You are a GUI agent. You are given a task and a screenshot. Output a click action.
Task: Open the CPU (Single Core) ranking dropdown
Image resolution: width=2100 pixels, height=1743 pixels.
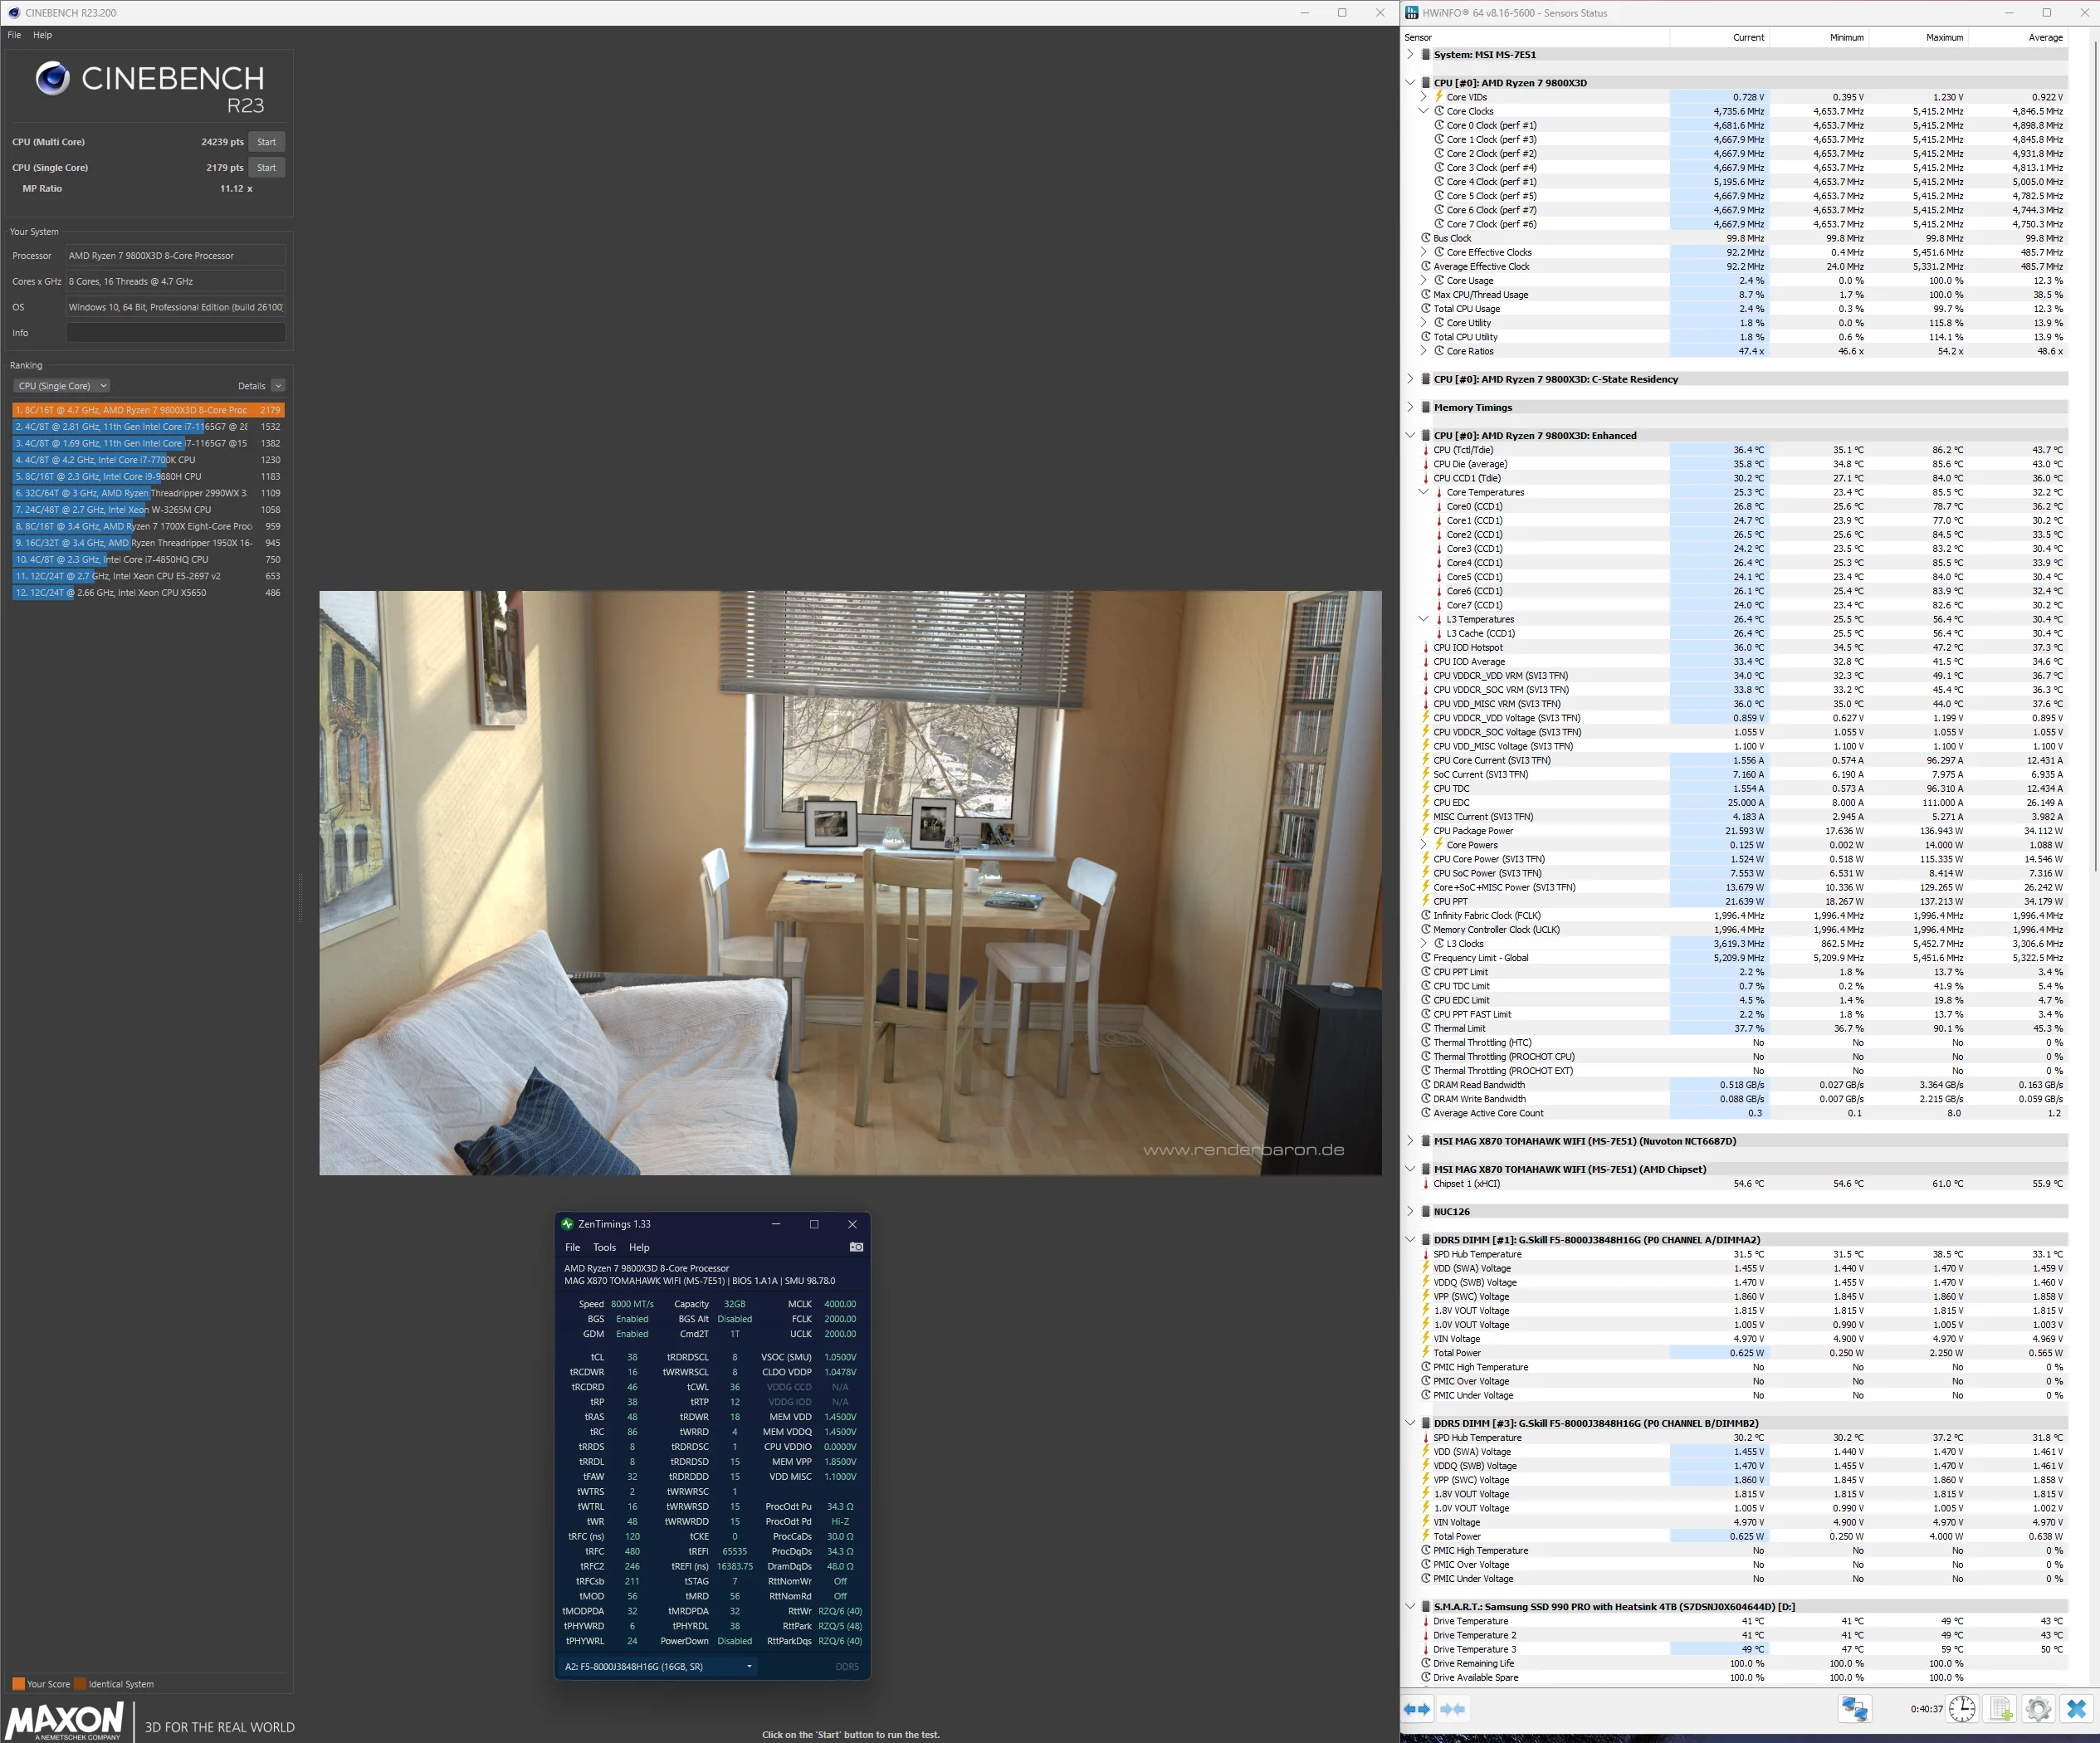pos(62,386)
